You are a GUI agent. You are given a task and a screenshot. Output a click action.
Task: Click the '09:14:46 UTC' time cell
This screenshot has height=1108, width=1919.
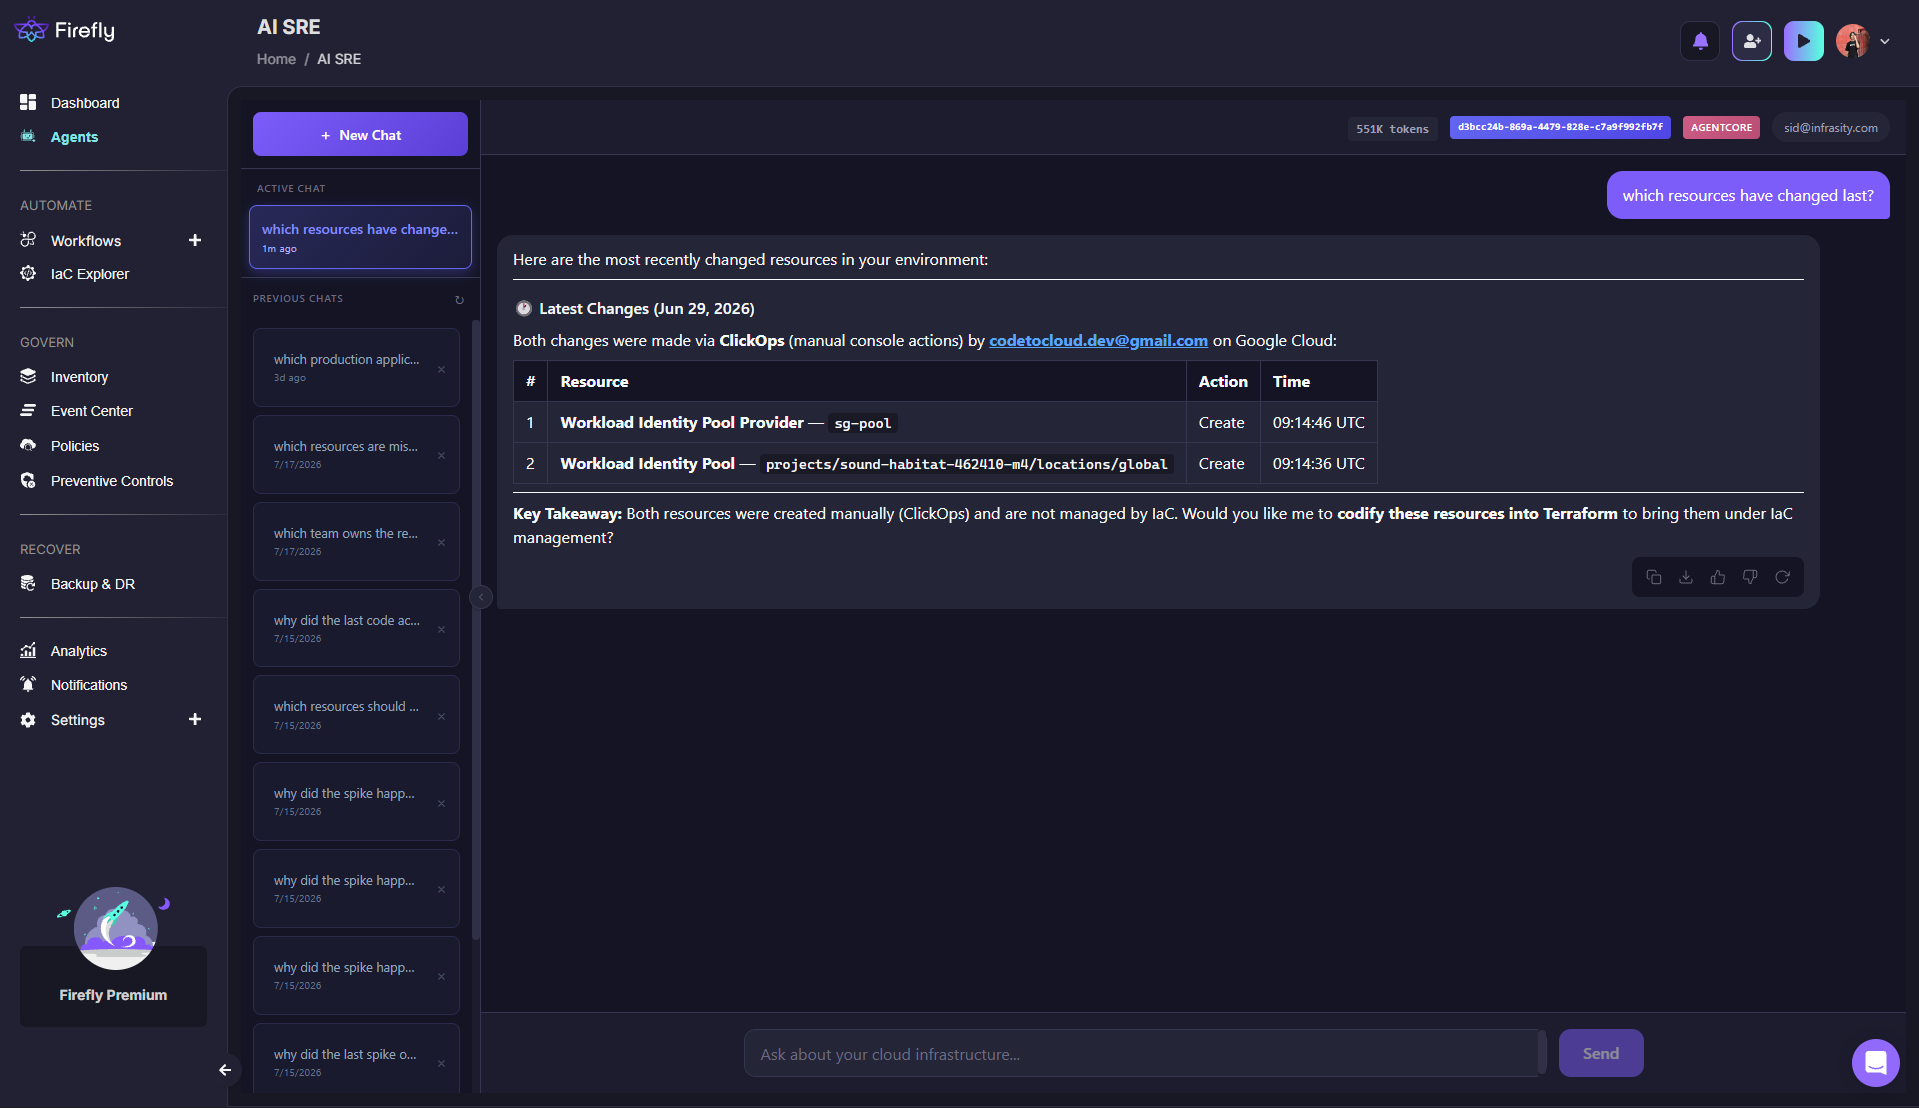1318,422
